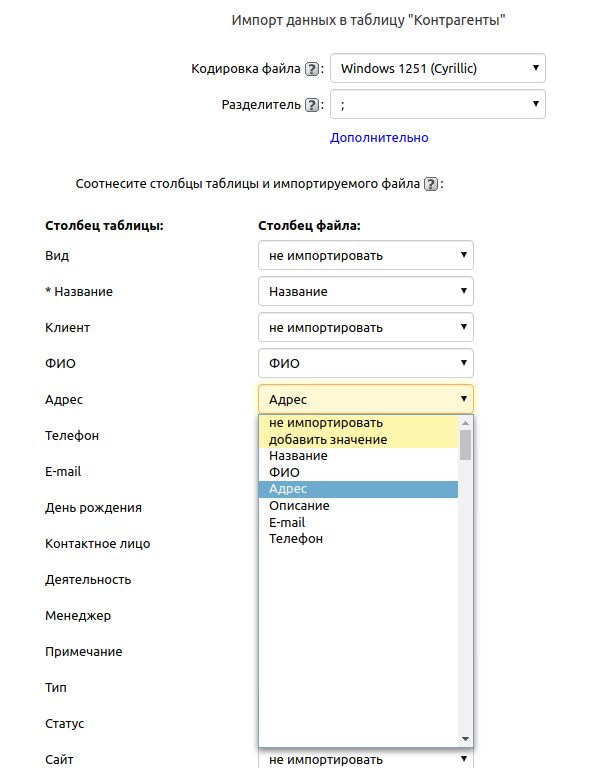
Task: Open the Название column mapping dropdown
Action: (x=365, y=292)
